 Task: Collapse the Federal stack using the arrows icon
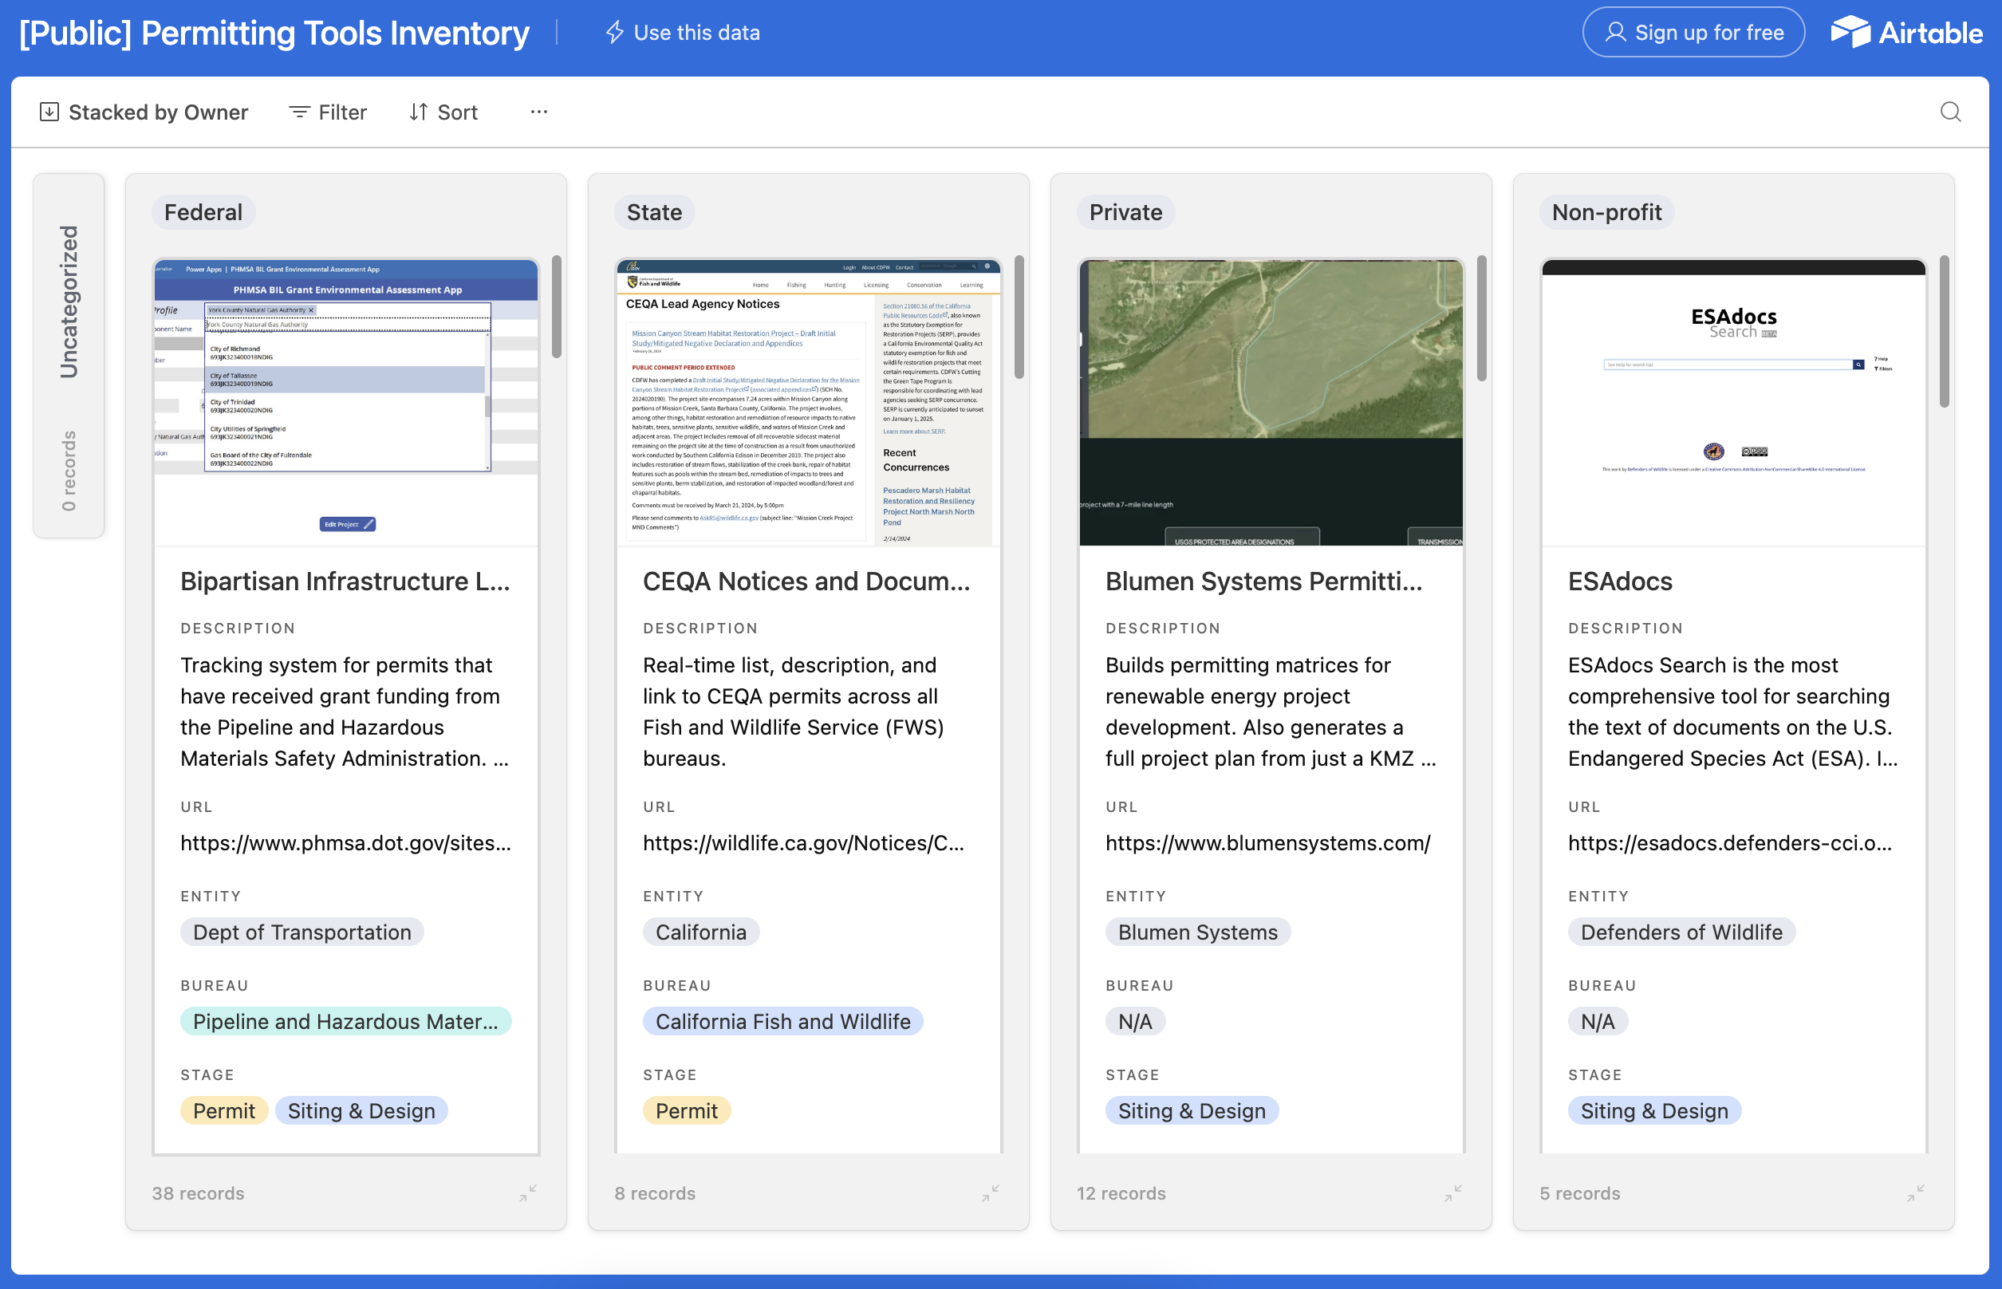pyautogui.click(x=528, y=1192)
